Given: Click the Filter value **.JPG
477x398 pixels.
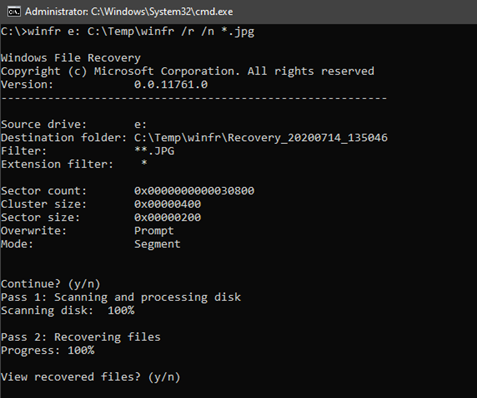Looking at the screenshot, I should click(154, 151).
